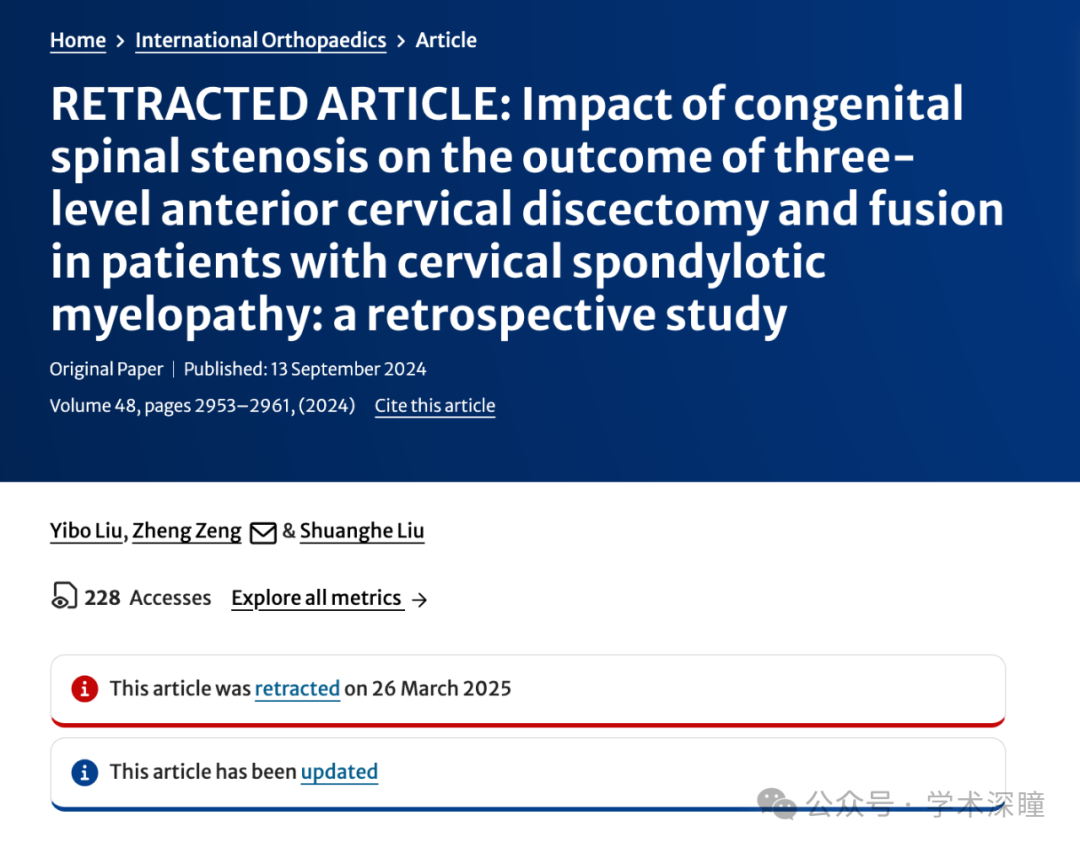Open Cite this article link

coord(435,406)
